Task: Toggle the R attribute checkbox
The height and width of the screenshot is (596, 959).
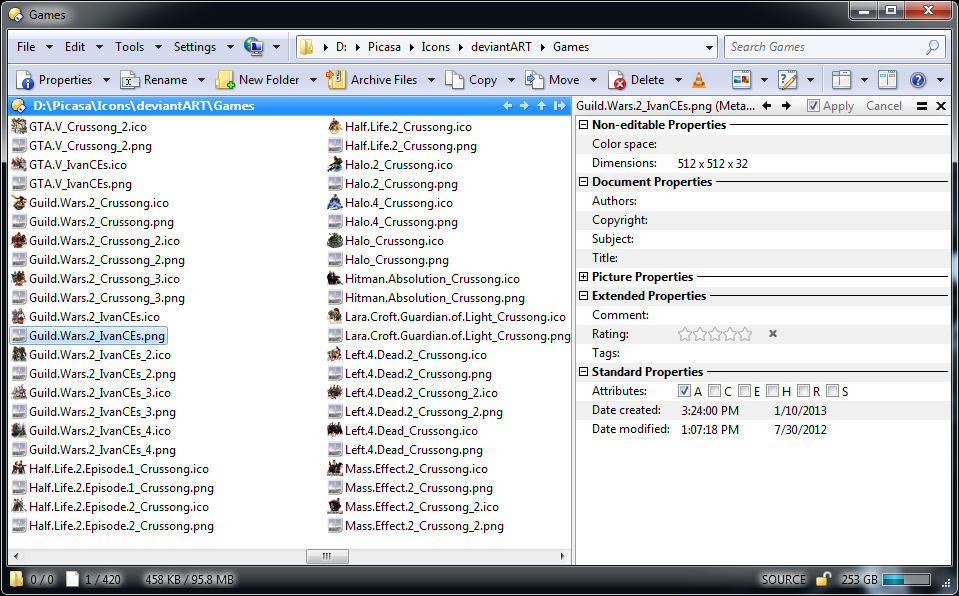Action: [803, 390]
